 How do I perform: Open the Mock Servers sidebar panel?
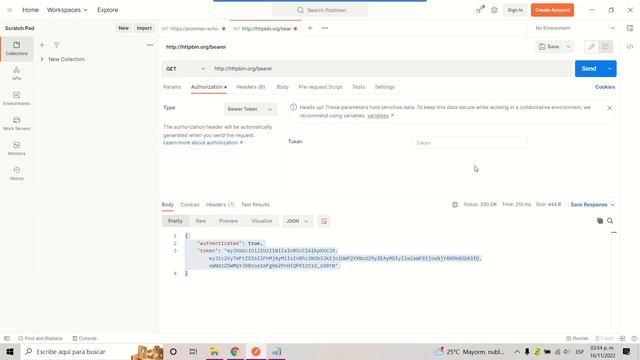[x=16, y=124]
